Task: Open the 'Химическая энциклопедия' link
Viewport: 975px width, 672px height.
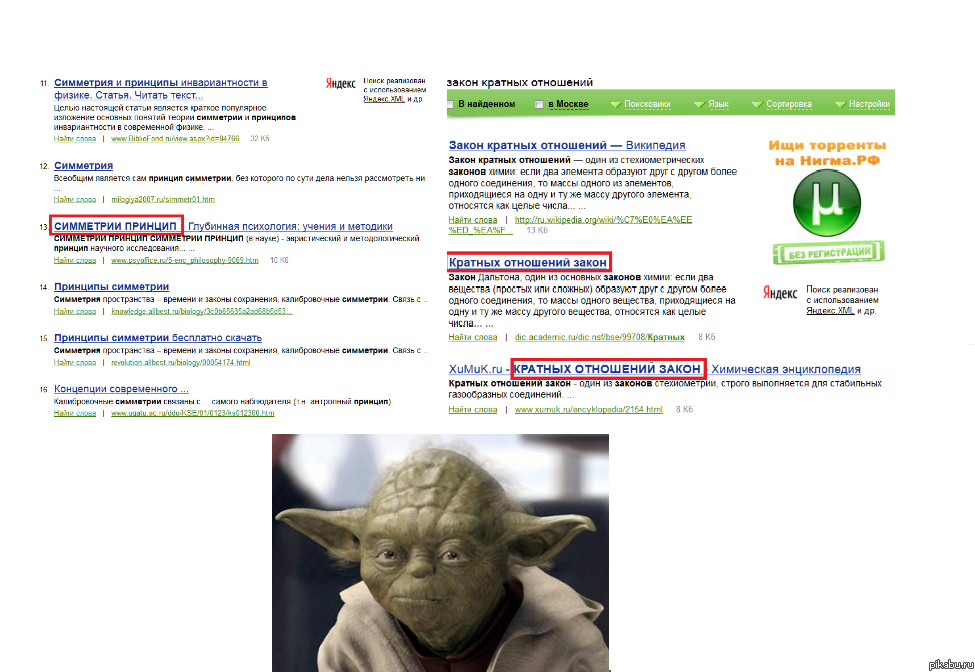Action: pos(786,369)
